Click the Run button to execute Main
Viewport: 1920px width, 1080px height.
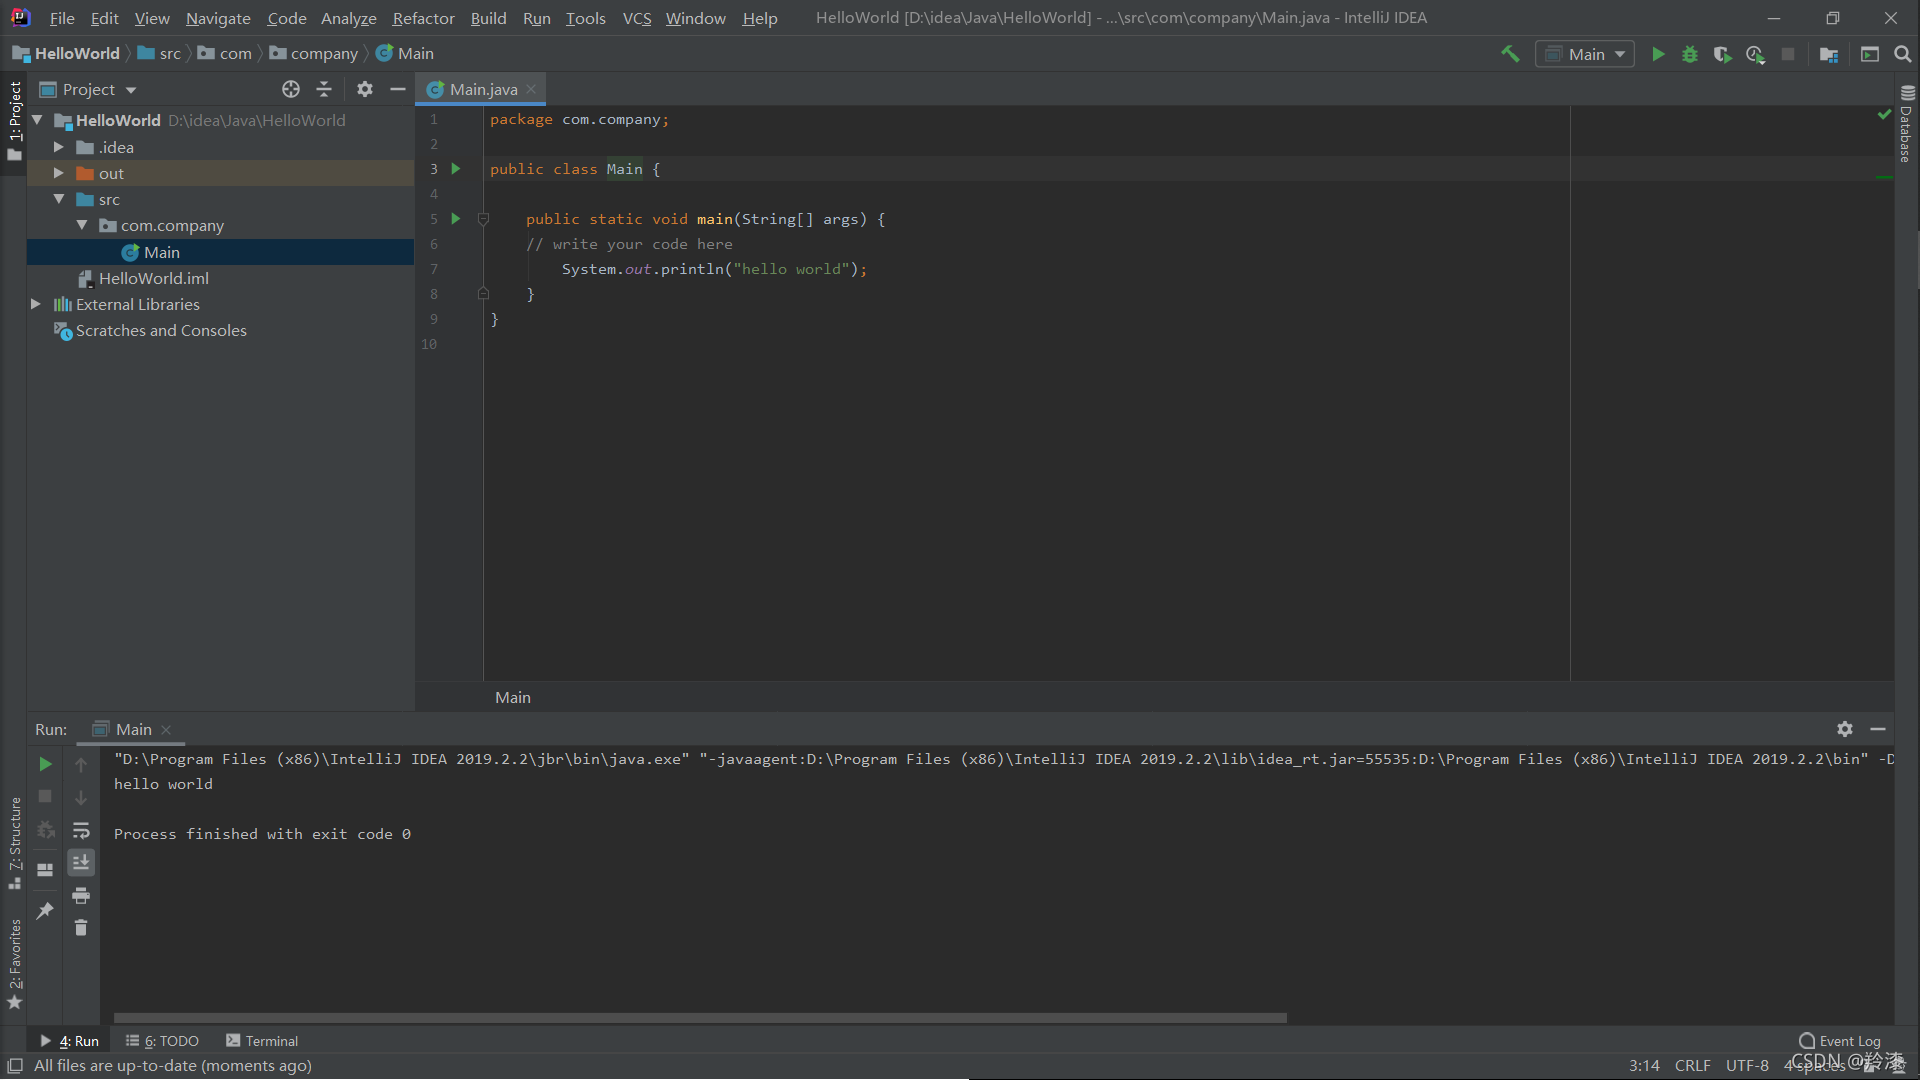click(x=1658, y=54)
